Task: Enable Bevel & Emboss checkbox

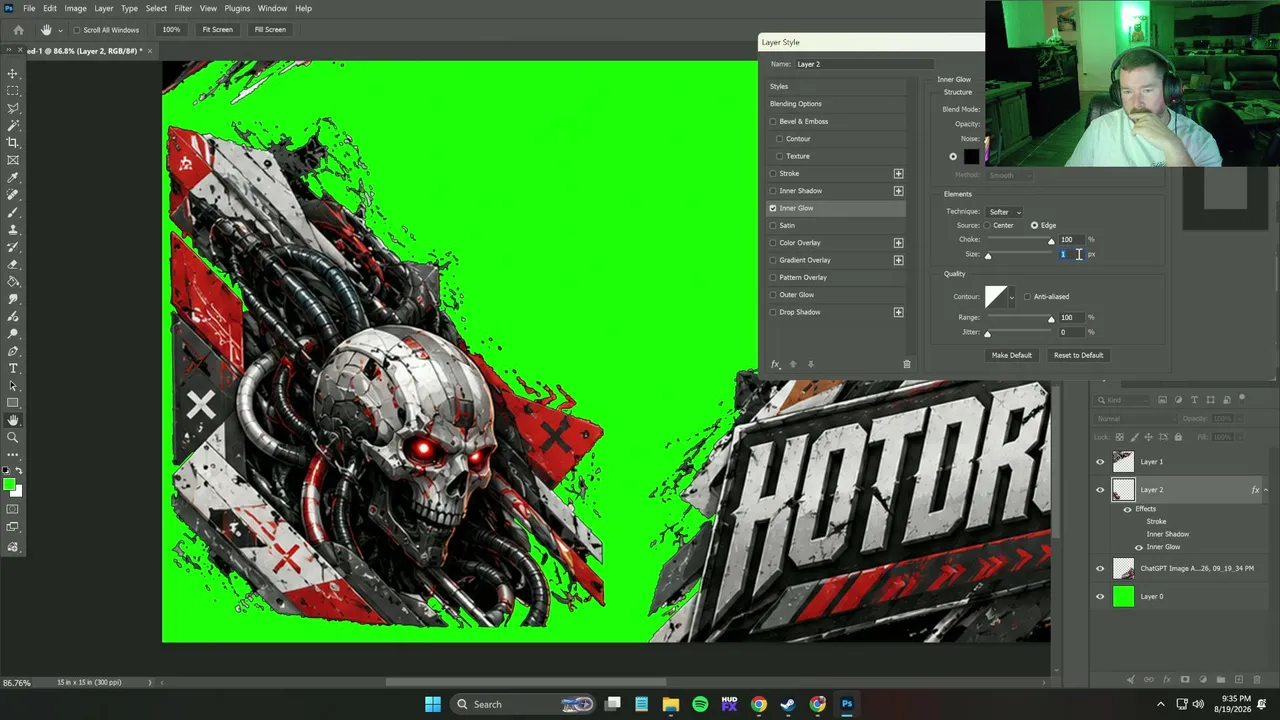Action: 773,122
